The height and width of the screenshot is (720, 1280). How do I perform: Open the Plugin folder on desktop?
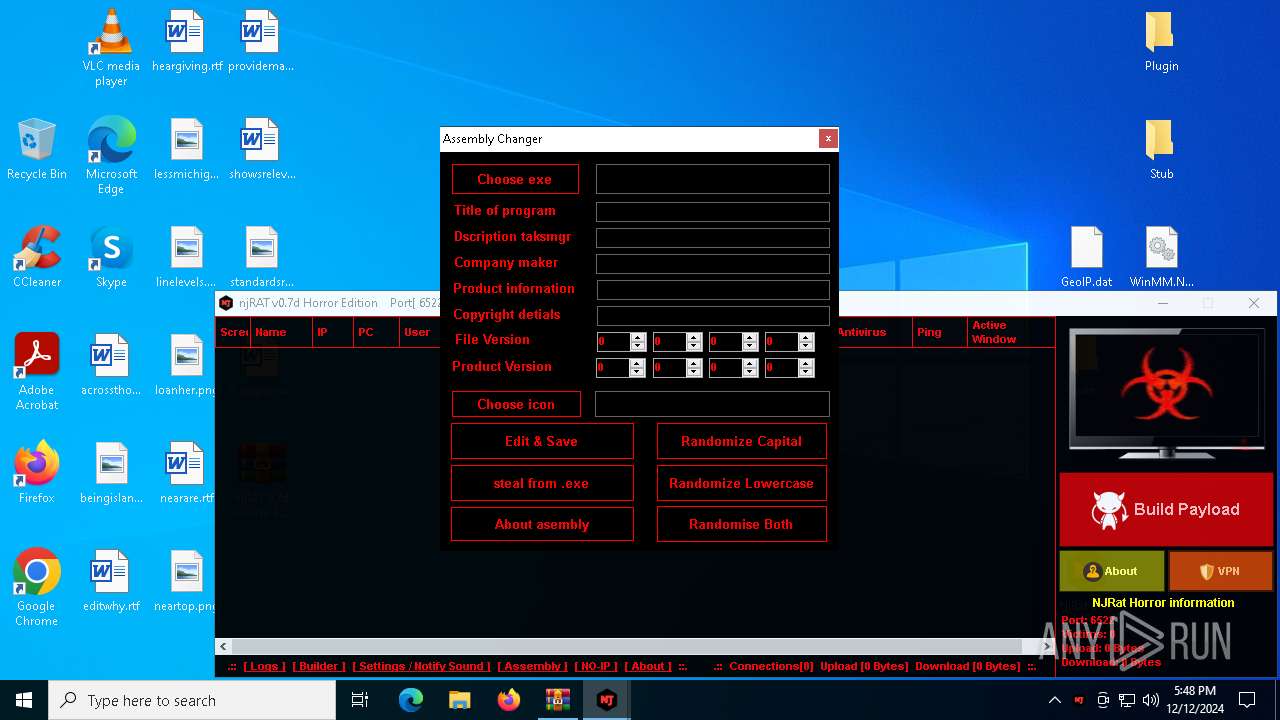pos(1161,42)
